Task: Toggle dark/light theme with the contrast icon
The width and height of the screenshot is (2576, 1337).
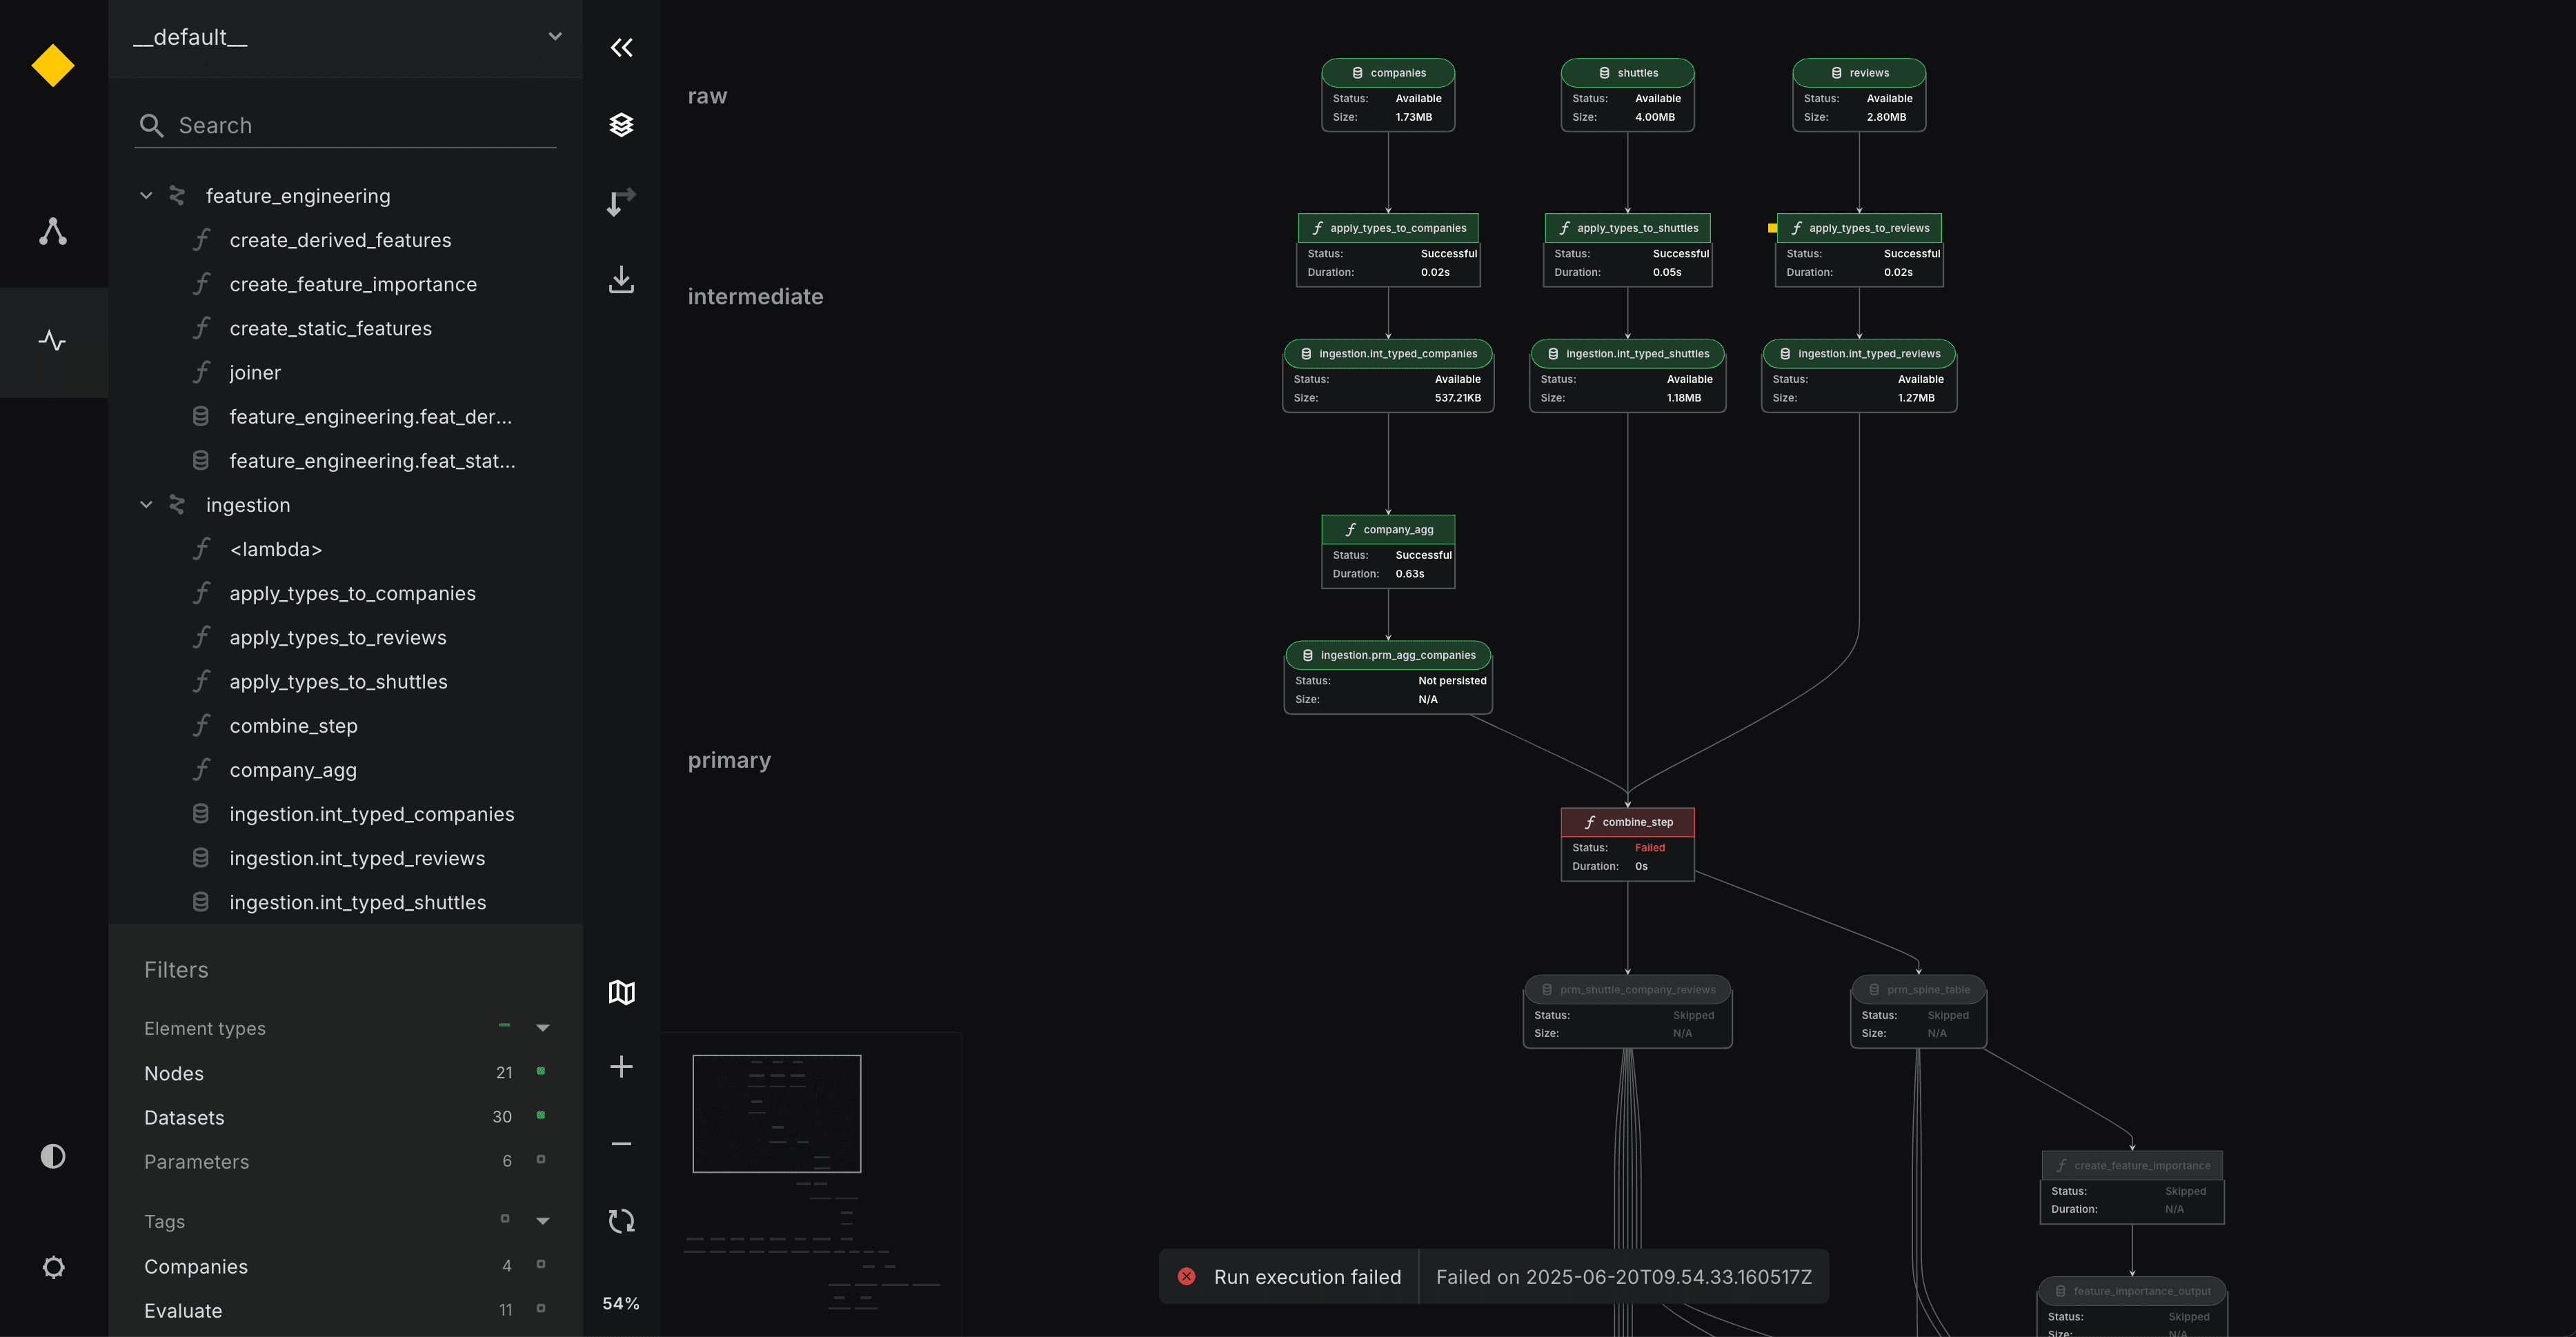Action: coord(52,1156)
